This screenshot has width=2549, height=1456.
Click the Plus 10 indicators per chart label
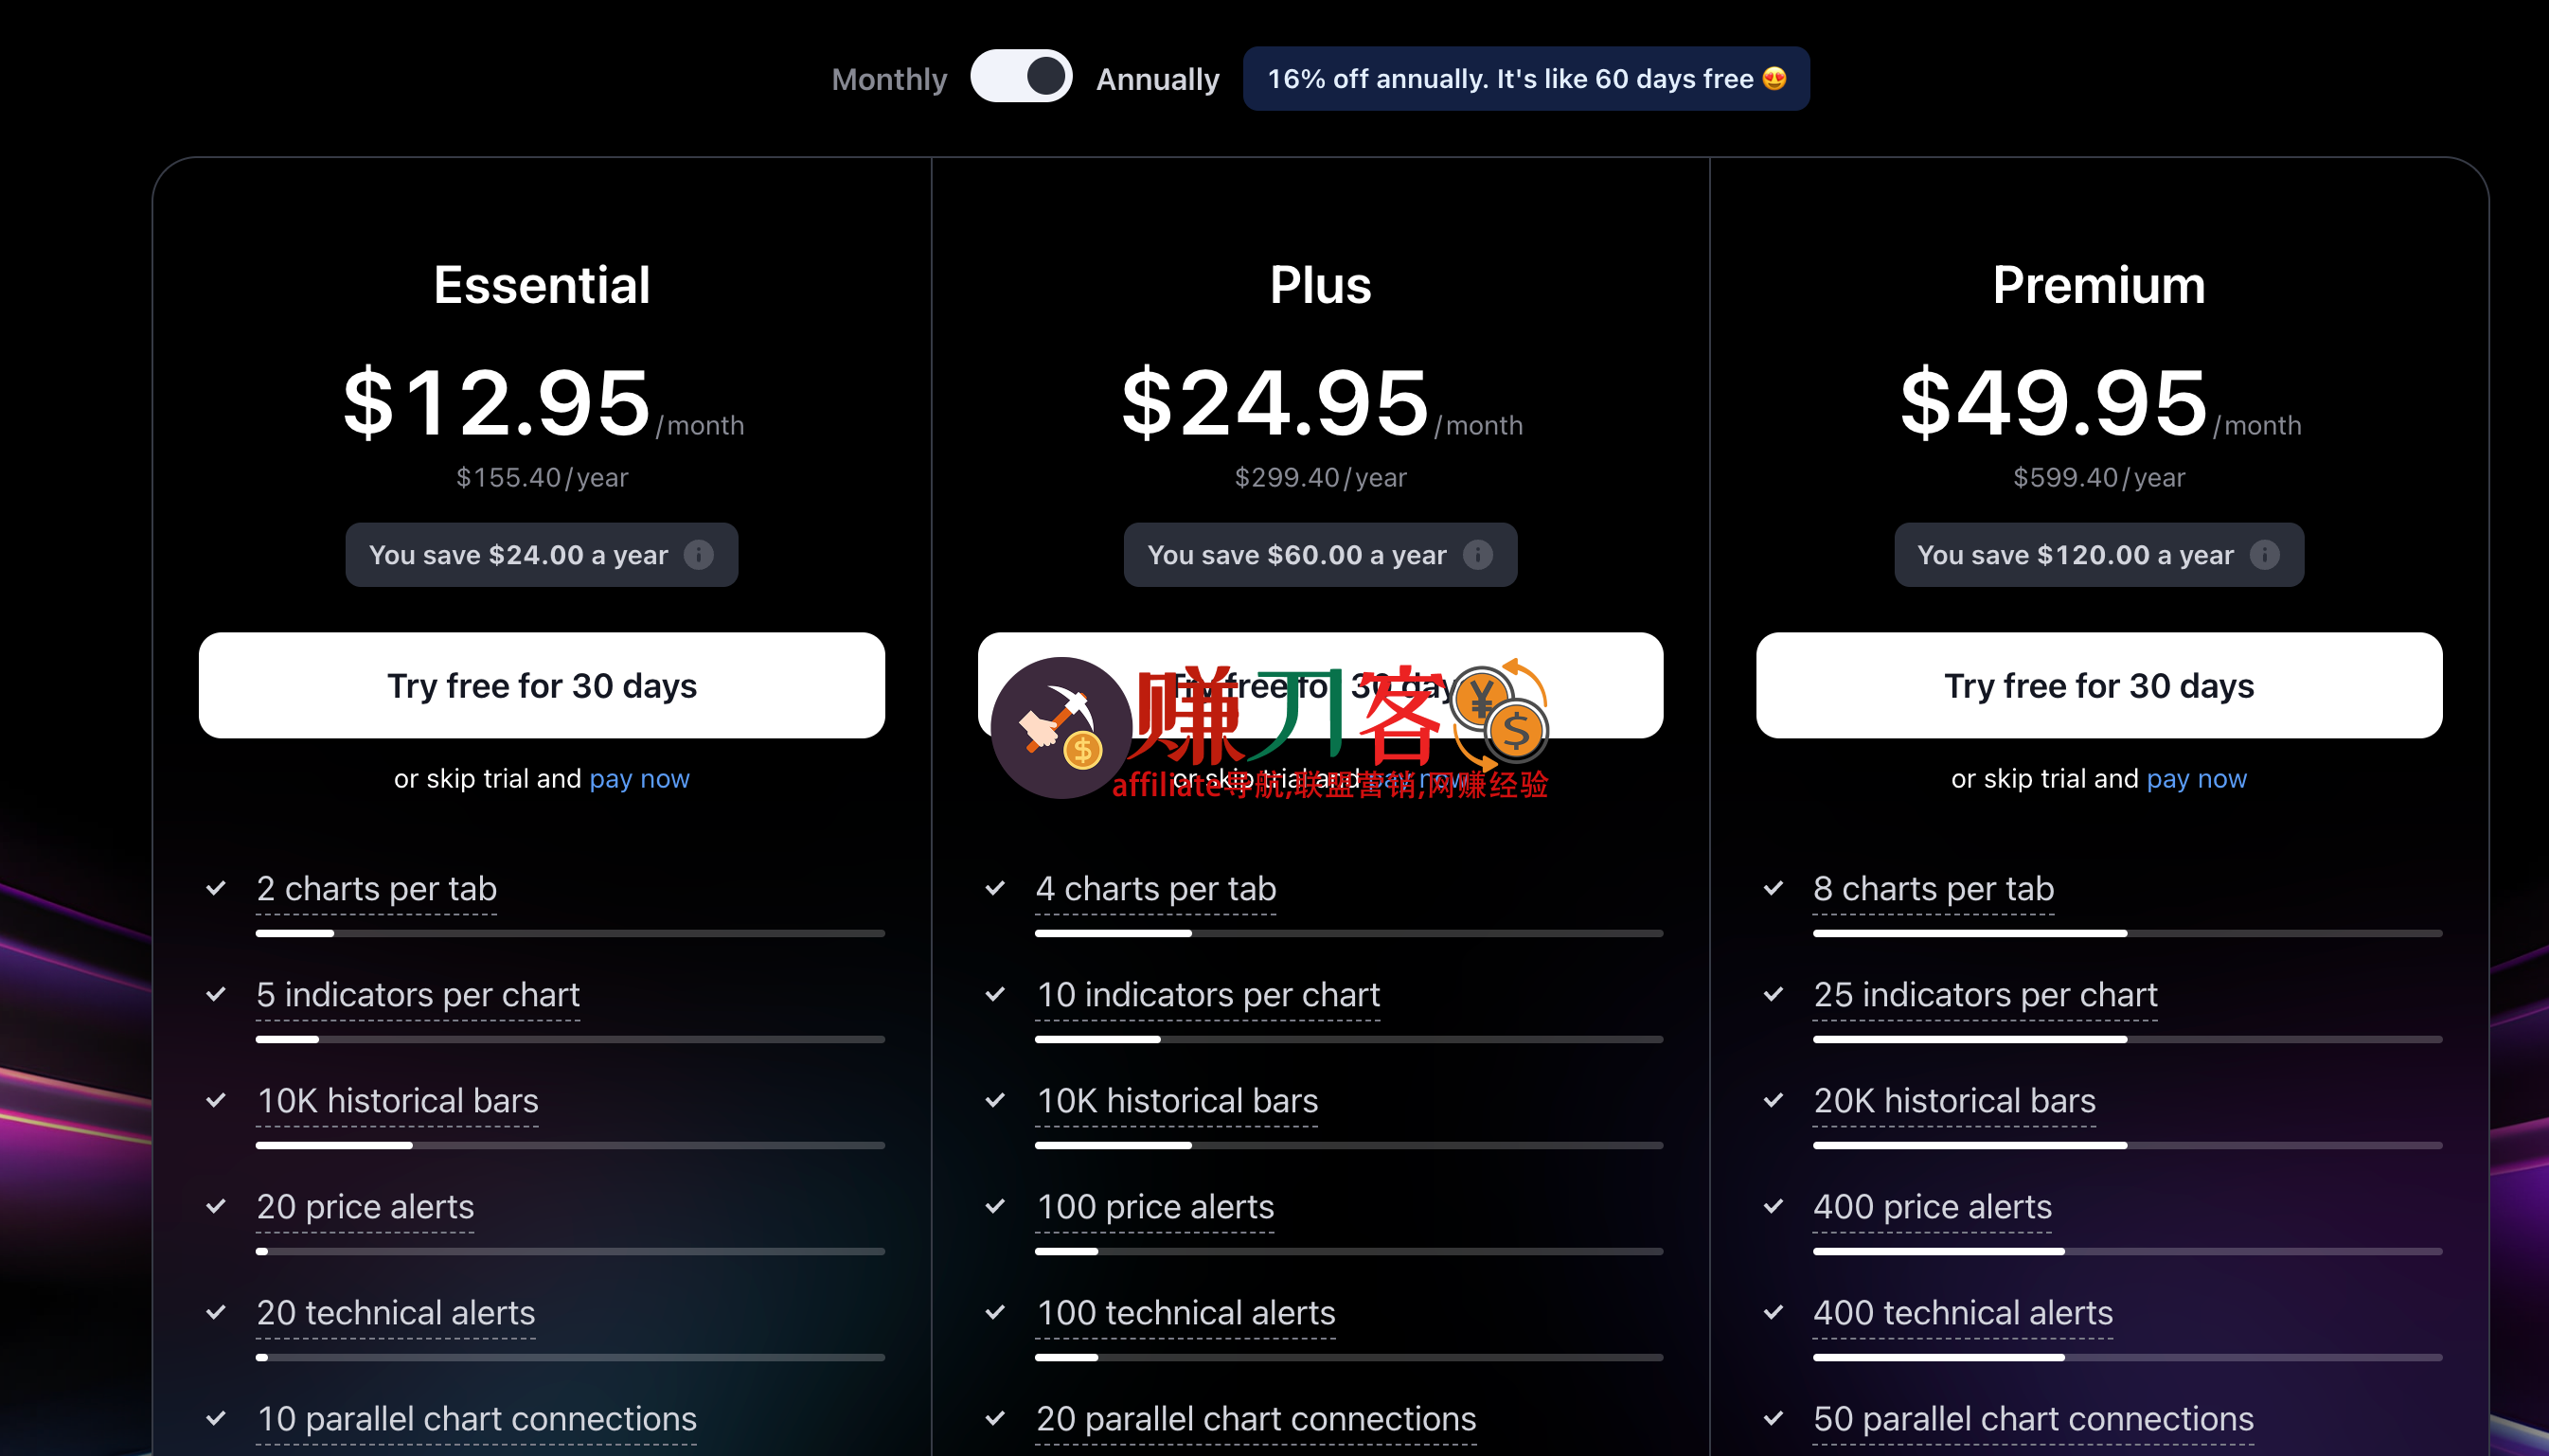coord(1207,994)
